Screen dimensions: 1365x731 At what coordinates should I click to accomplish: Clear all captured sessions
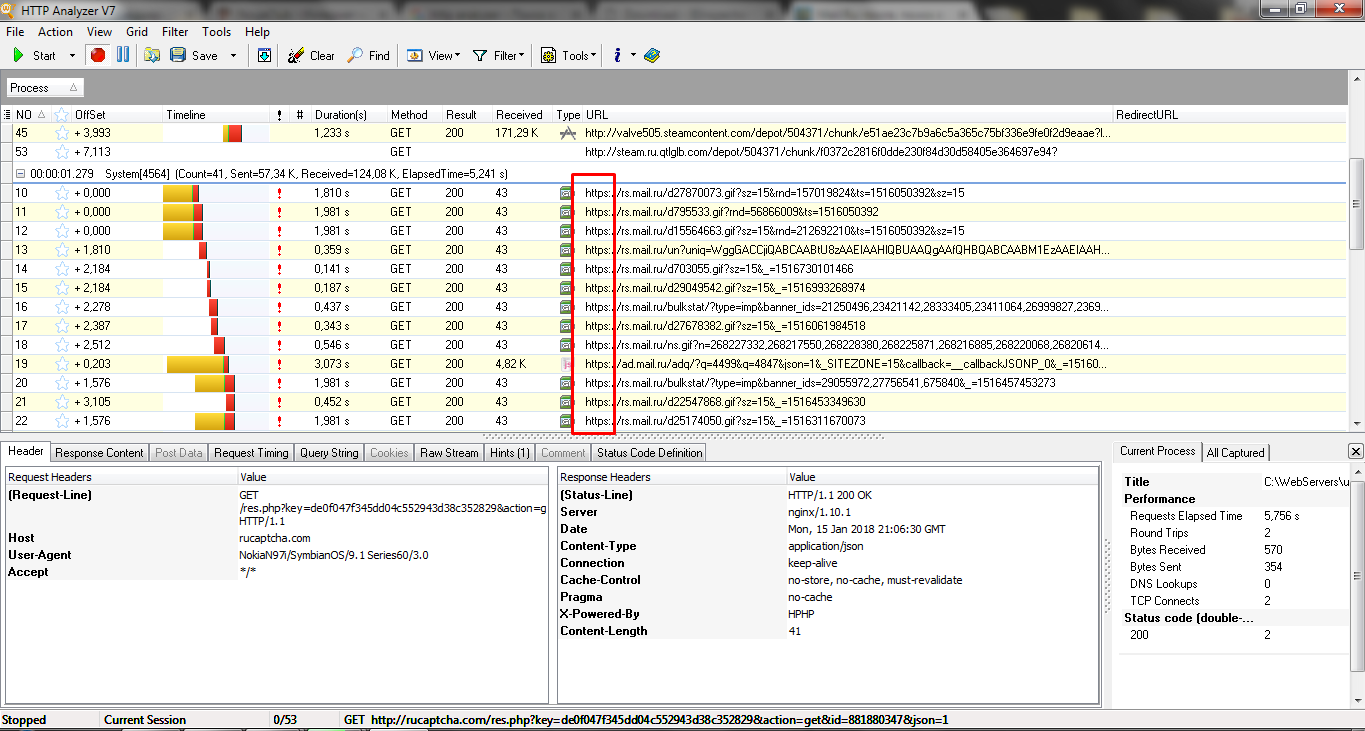tap(311, 56)
